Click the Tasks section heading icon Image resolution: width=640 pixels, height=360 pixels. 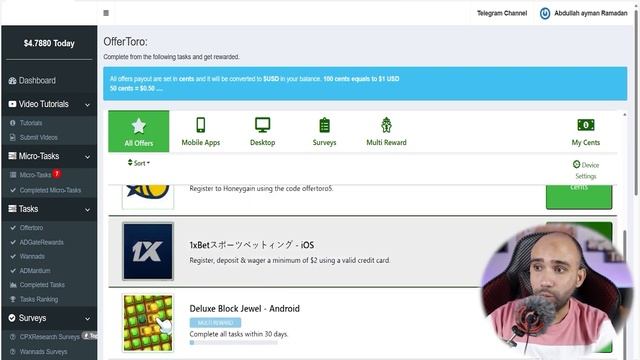[12, 209]
